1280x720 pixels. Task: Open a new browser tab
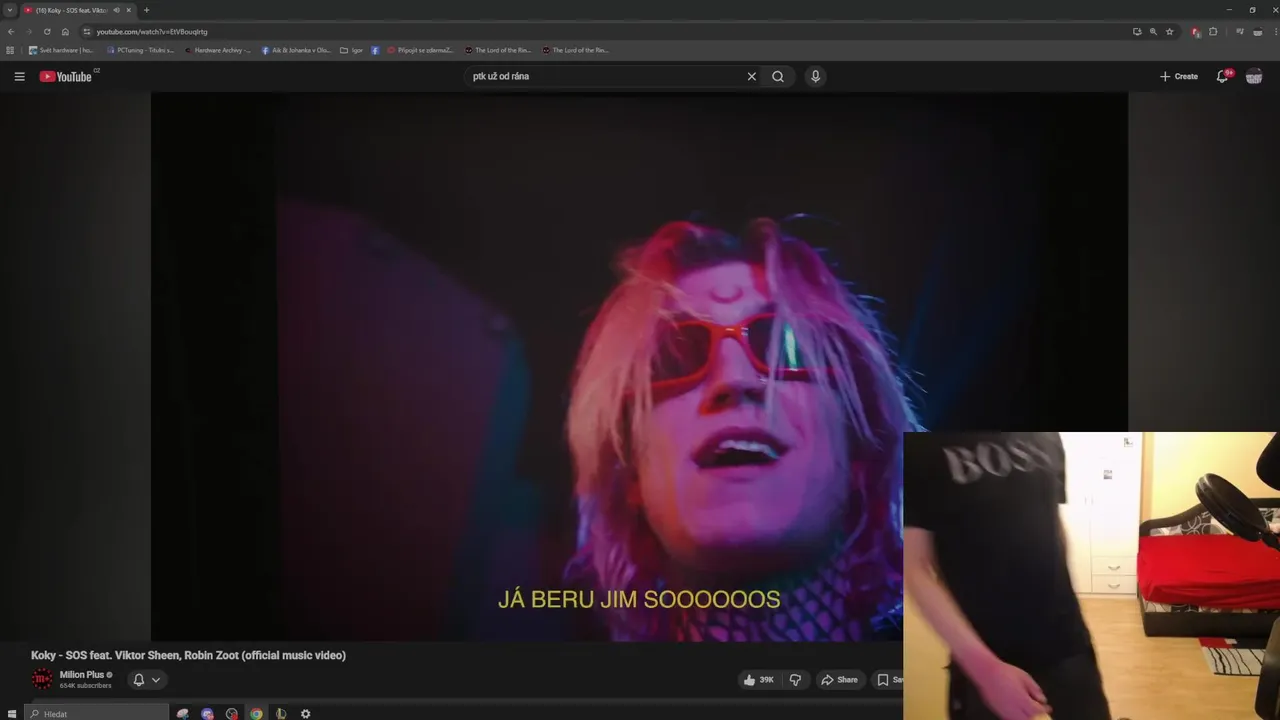[x=146, y=10]
